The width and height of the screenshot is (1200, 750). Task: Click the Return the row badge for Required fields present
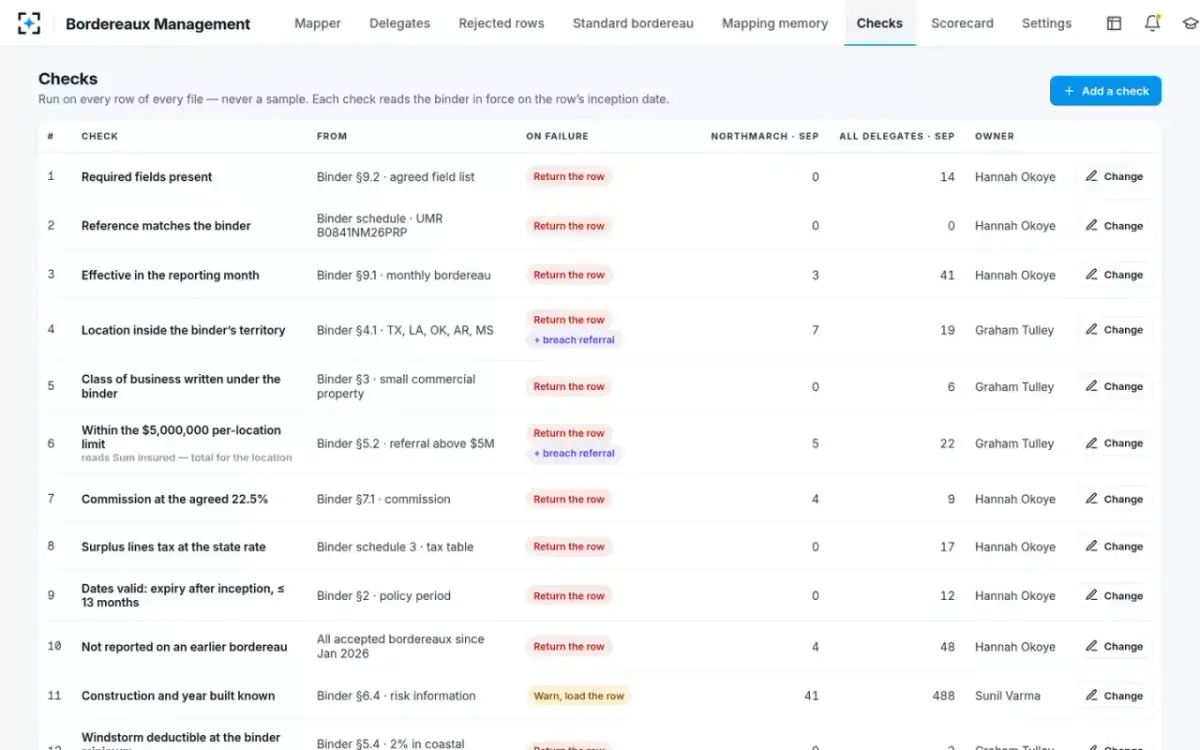pos(569,177)
